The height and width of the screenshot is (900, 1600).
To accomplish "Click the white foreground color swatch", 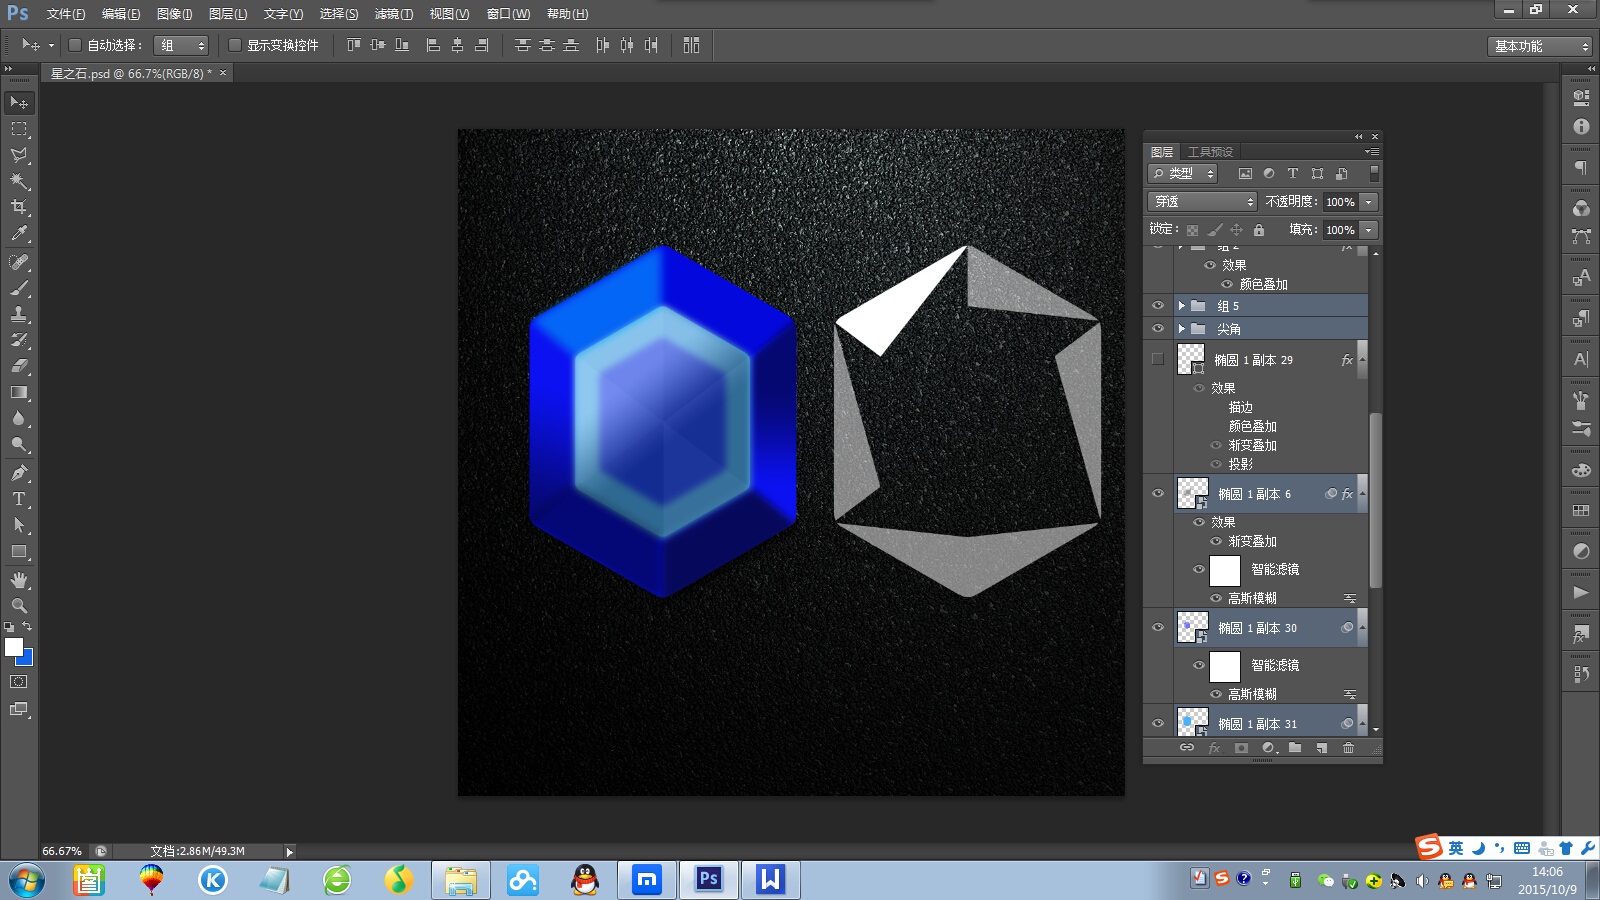I will pos(12,646).
